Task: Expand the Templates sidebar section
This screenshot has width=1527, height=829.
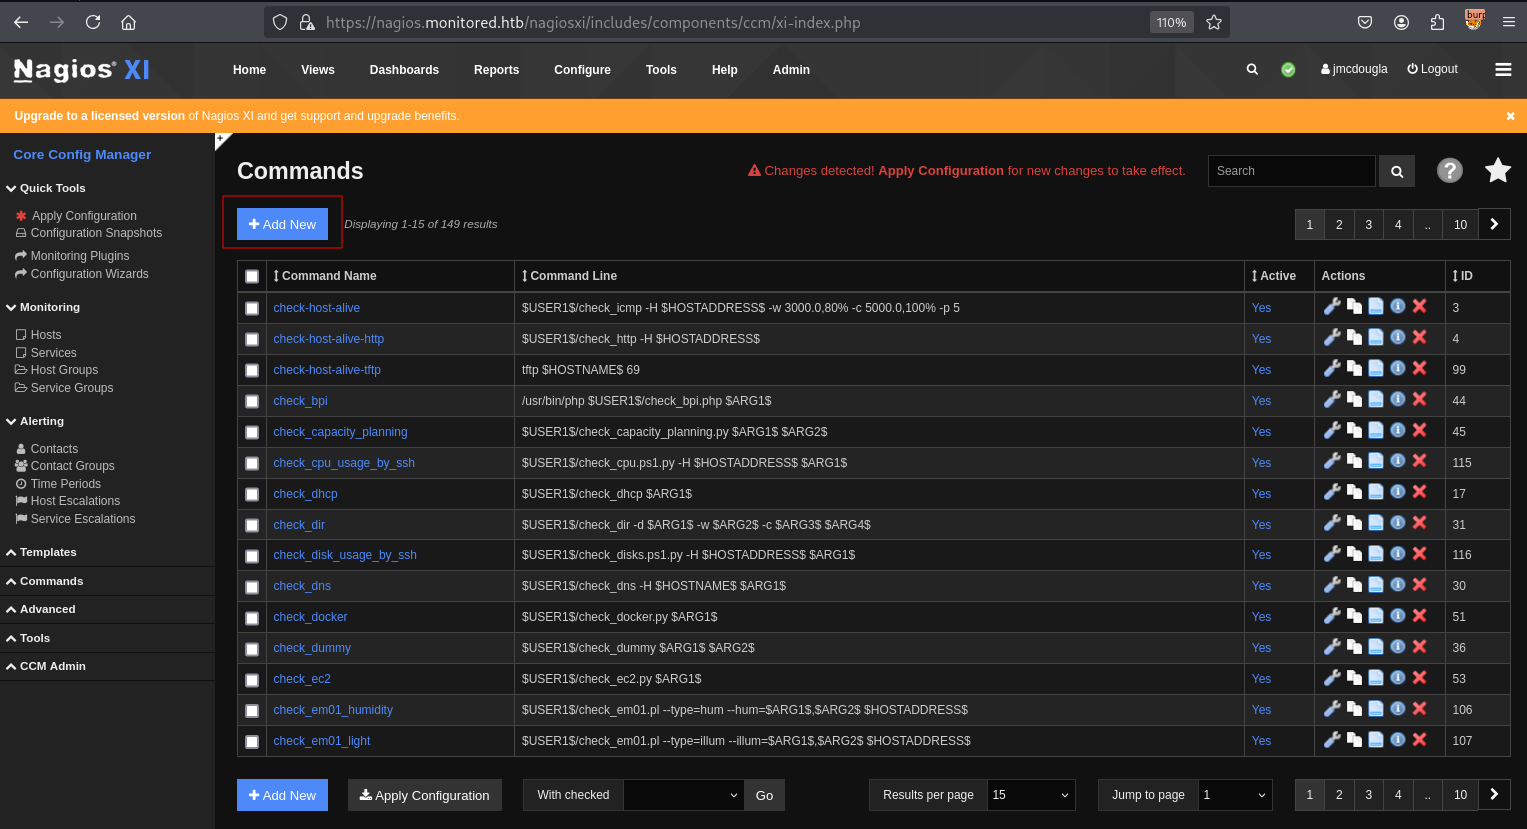Action: point(41,552)
